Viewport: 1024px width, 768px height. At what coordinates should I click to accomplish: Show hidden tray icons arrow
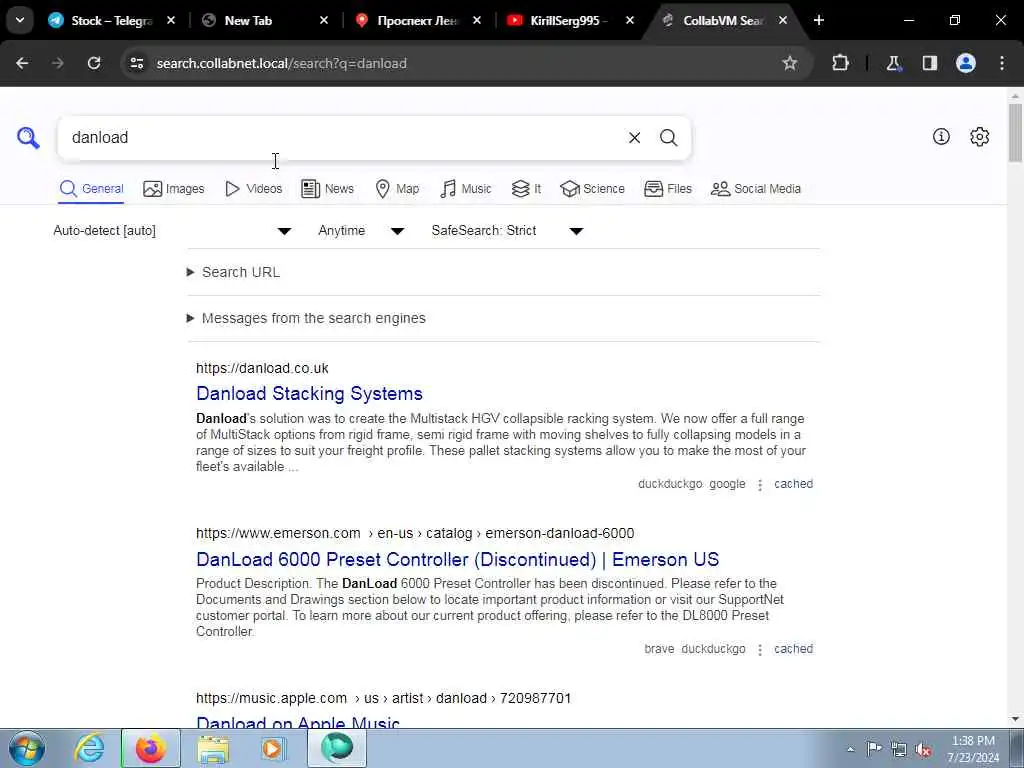850,749
